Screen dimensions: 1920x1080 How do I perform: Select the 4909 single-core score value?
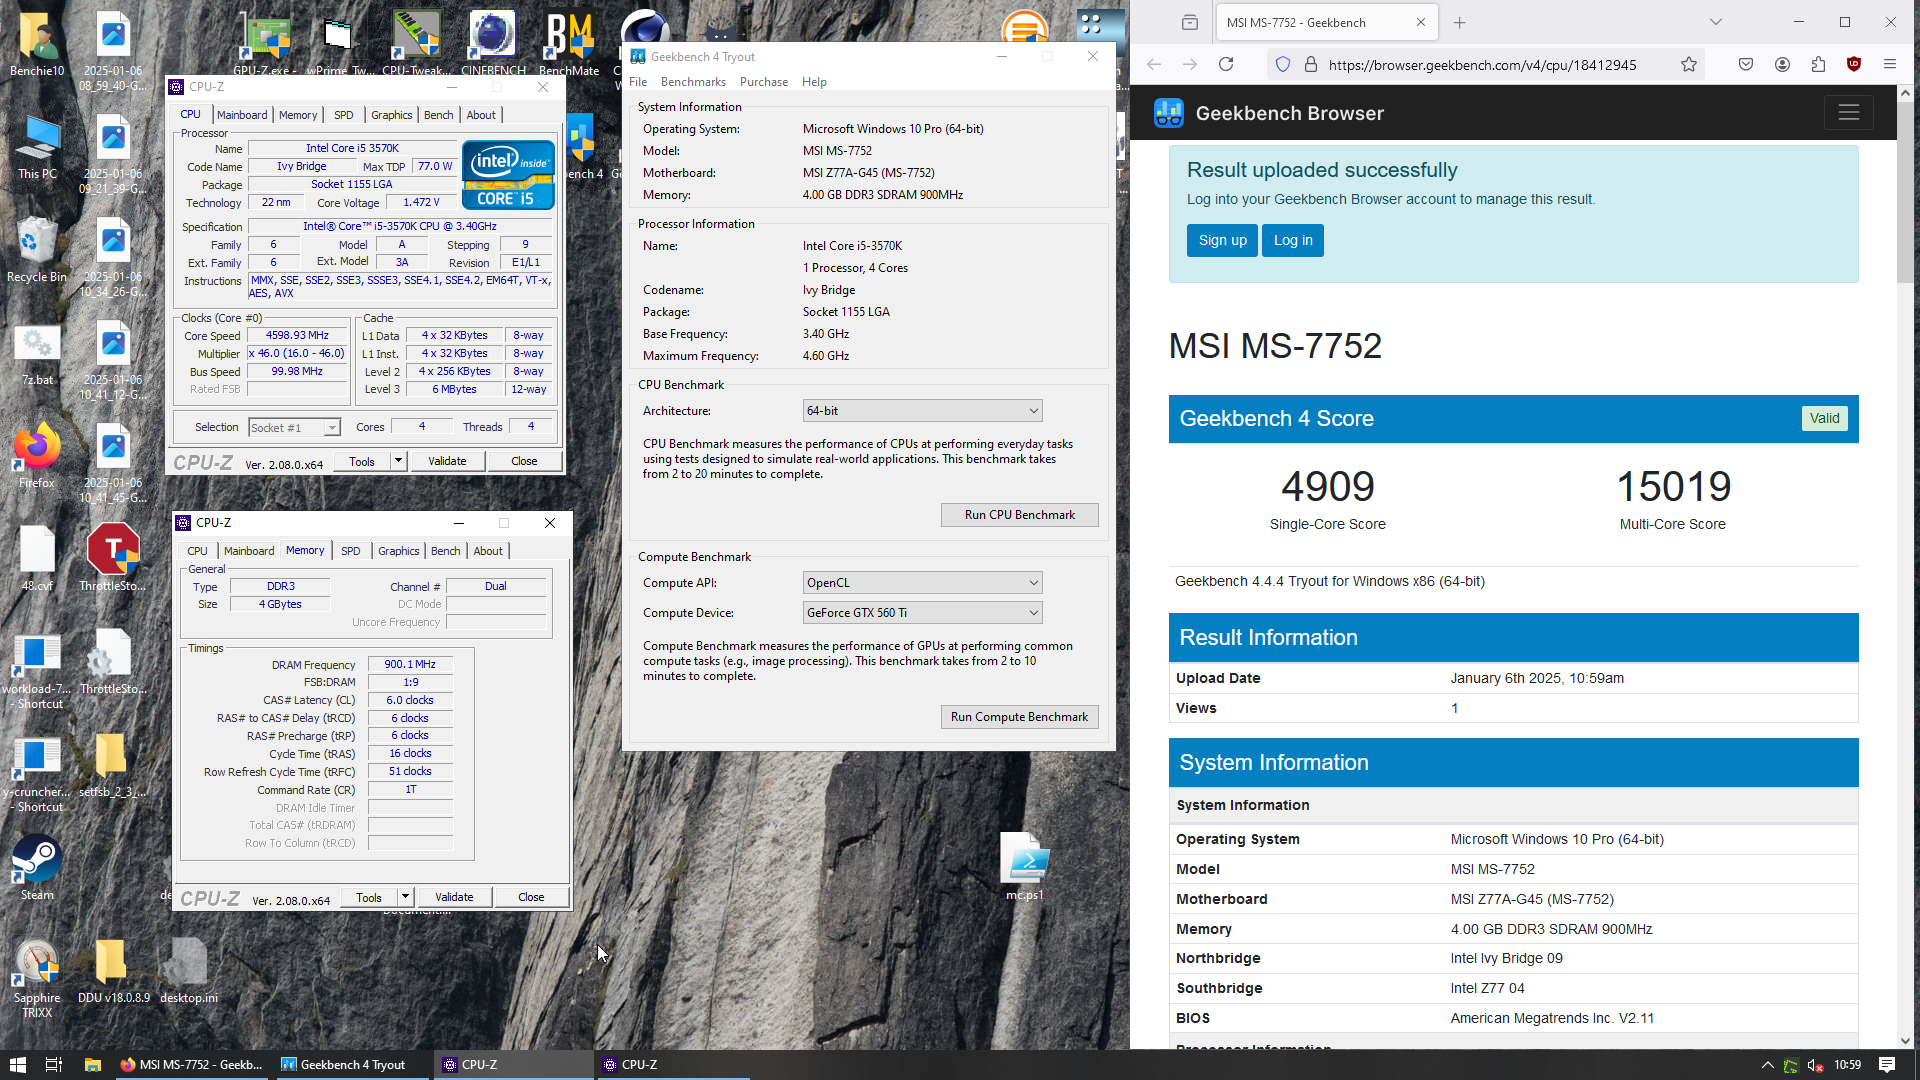tap(1327, 487)
